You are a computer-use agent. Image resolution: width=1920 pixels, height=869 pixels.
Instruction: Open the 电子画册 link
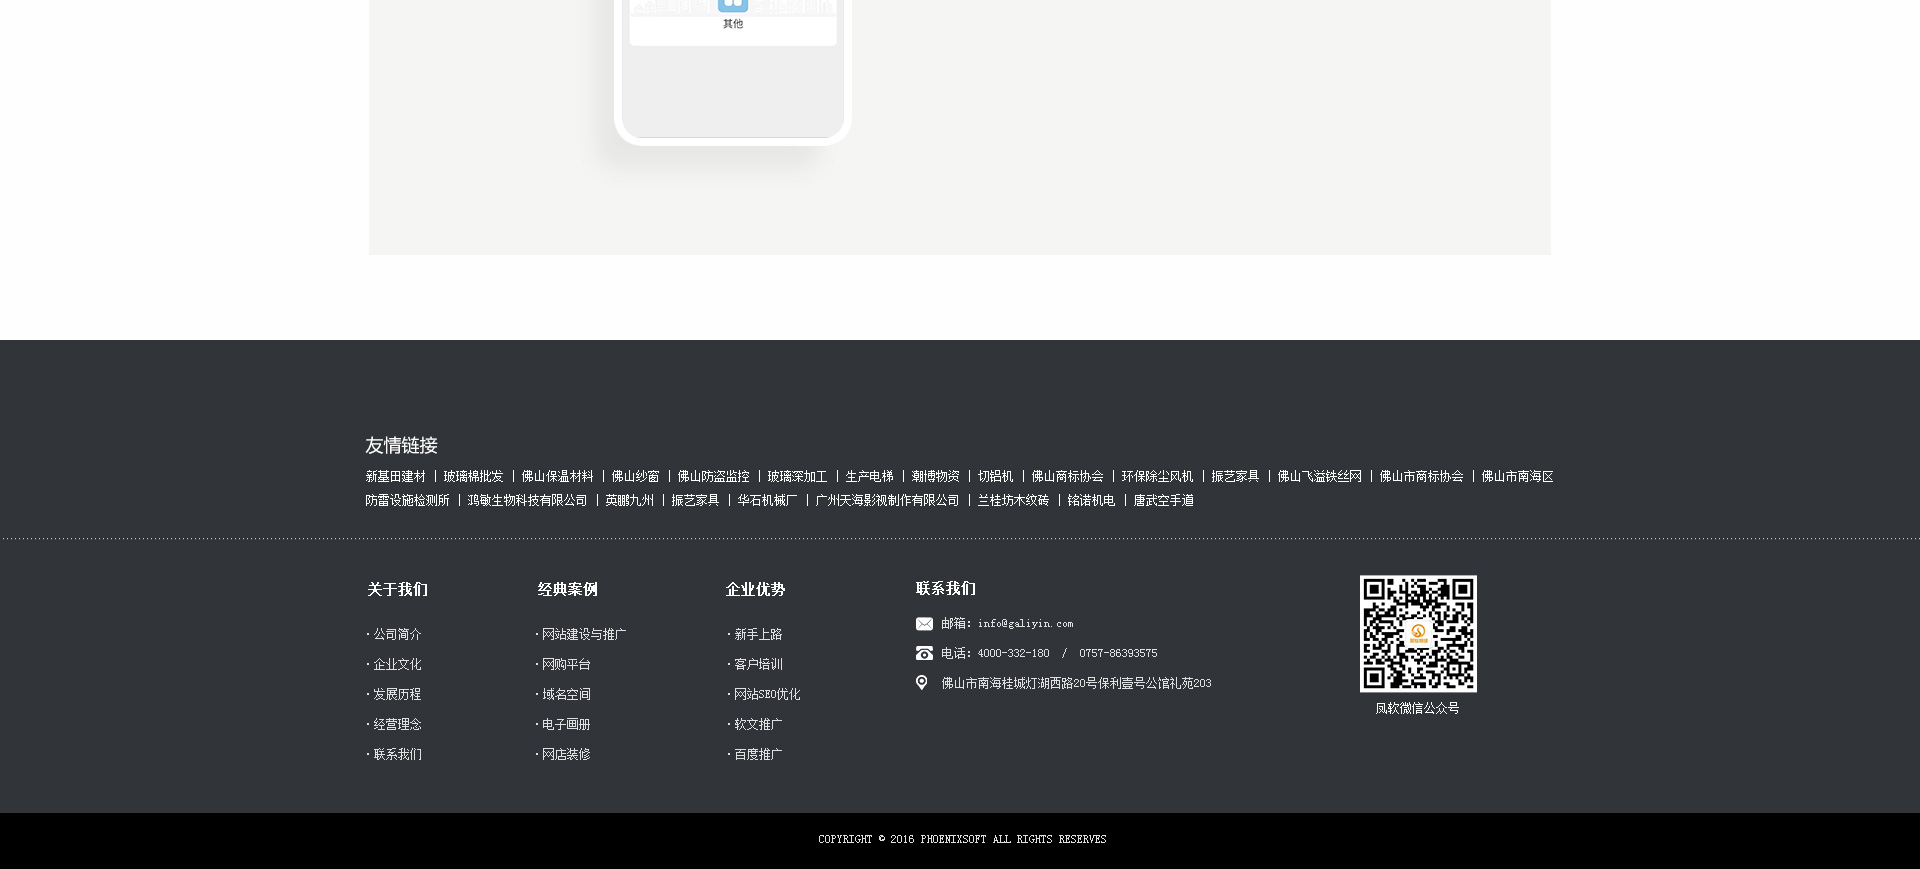tap(566, 725)
